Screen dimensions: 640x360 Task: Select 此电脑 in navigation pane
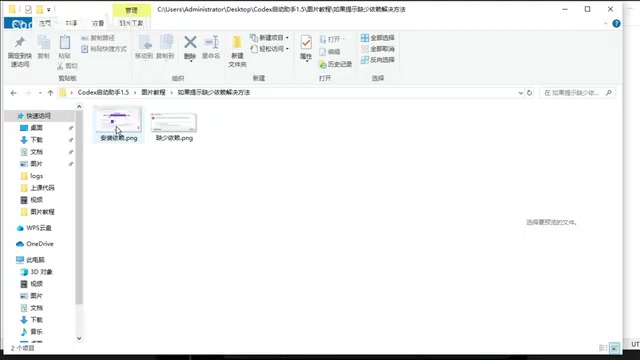pos(36,260)
